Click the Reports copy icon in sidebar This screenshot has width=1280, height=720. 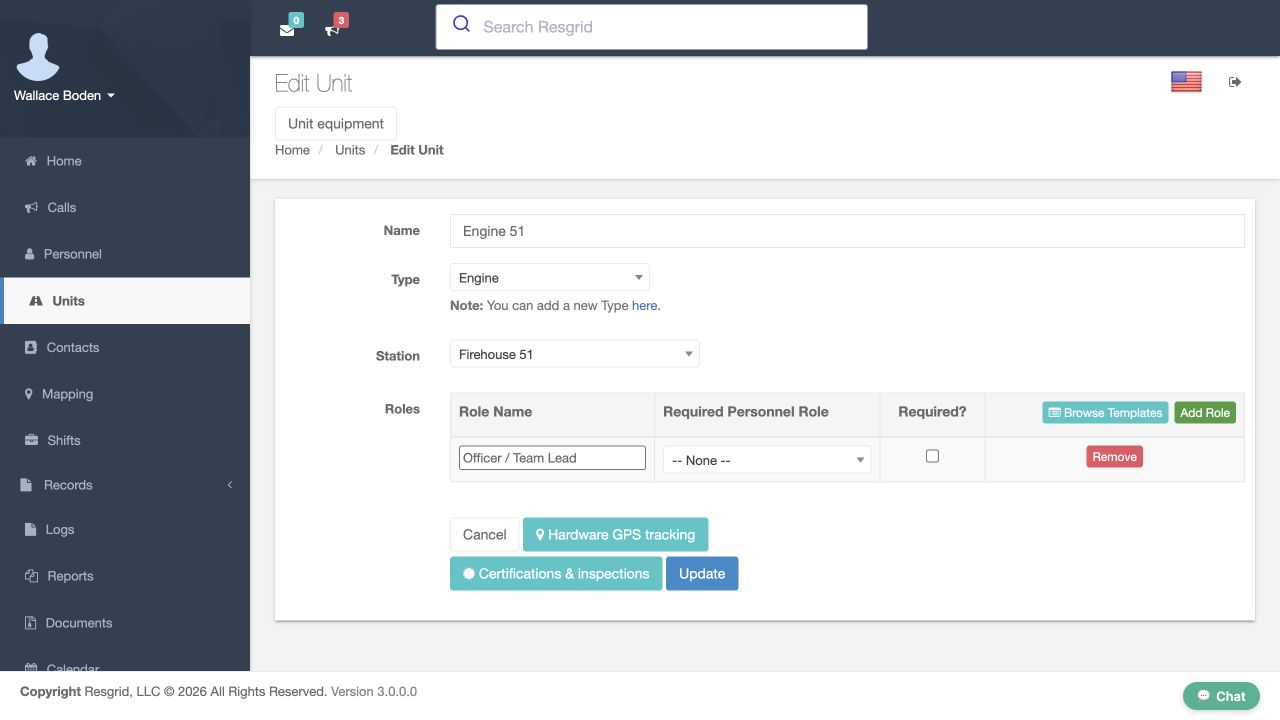point(31,576)
